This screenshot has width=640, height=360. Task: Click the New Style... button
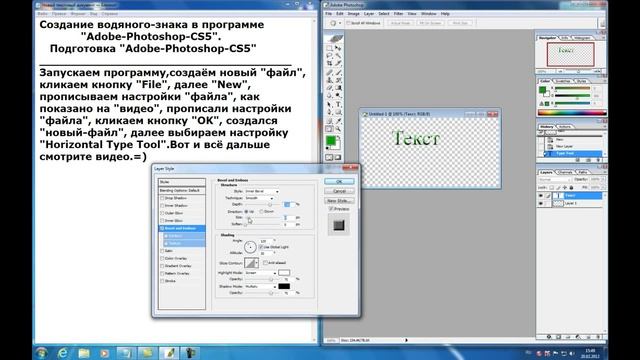[x=339, y=201]
